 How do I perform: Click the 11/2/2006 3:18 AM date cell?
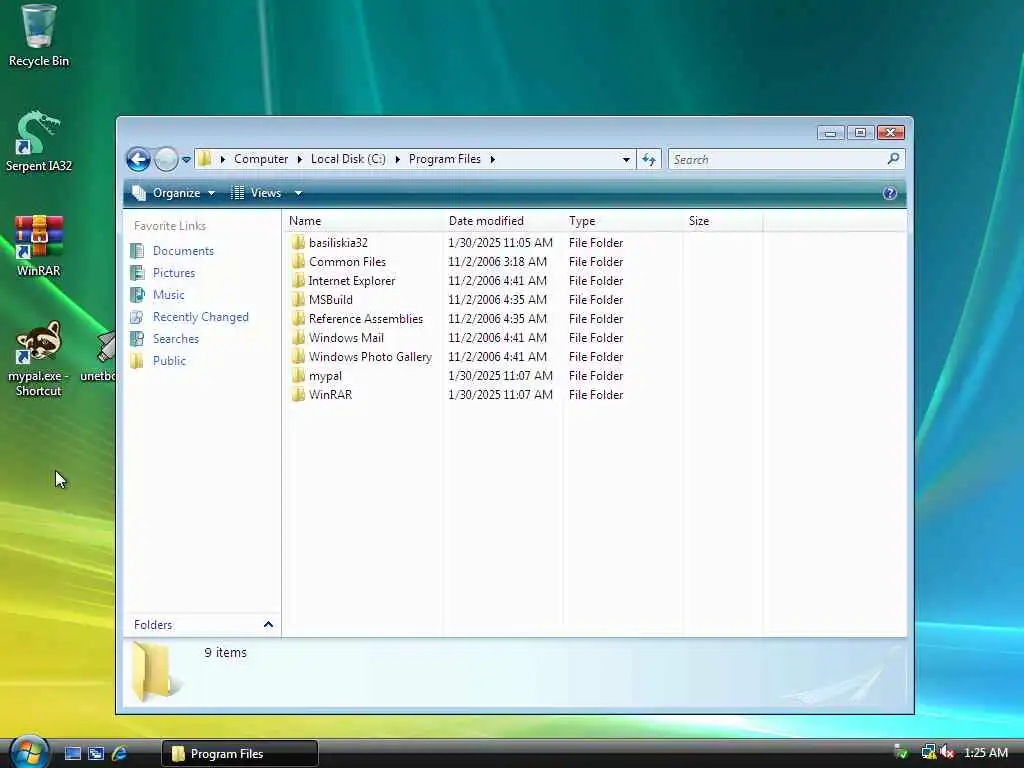tap(497, 262)
